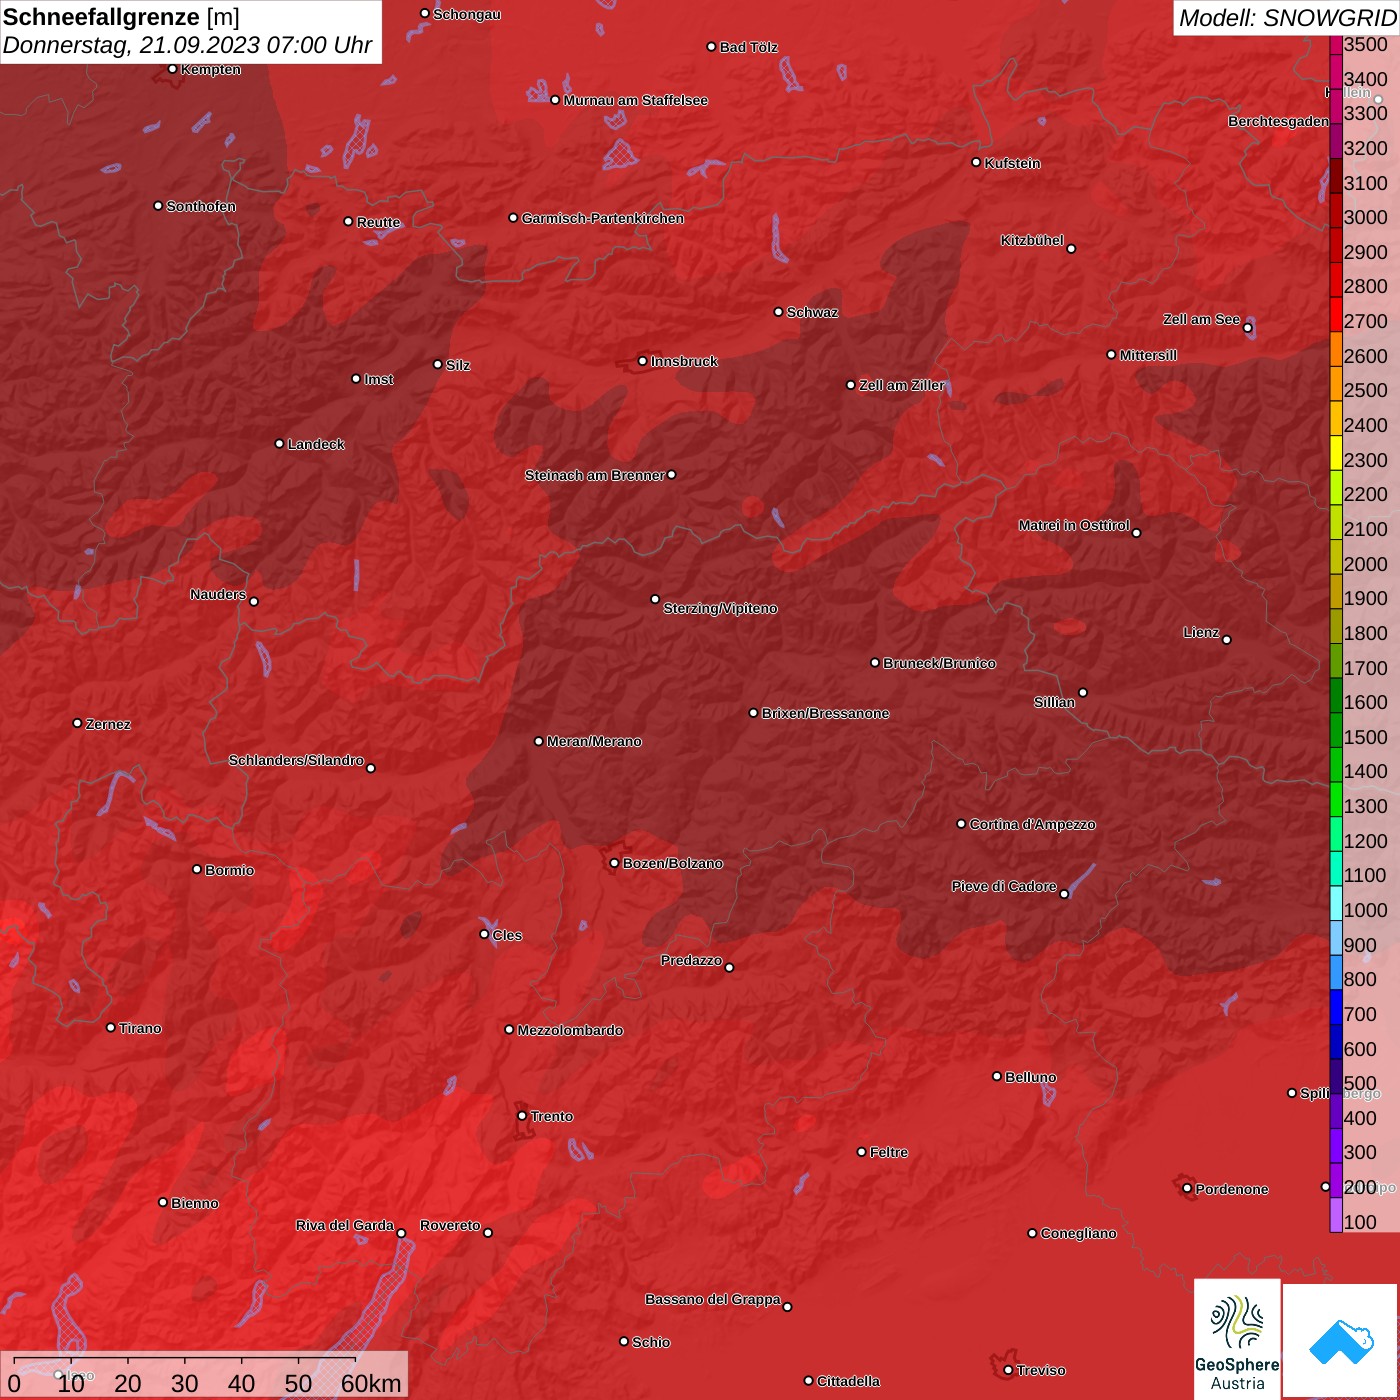
Task: Click the Cittadella label
Action: (x=848, y=1381)
